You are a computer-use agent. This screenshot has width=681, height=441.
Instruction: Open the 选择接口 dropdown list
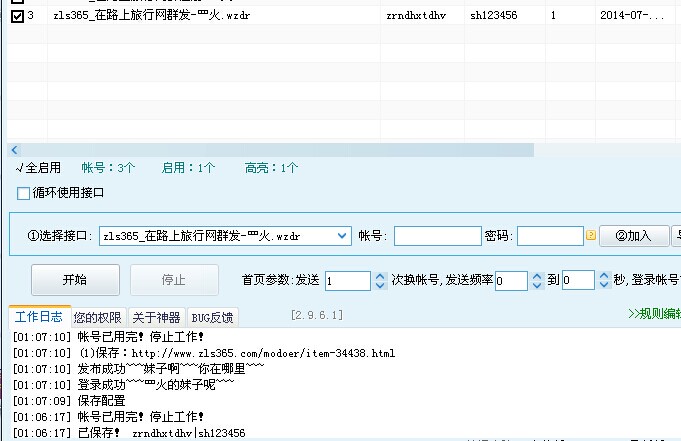tap(342, 236)
